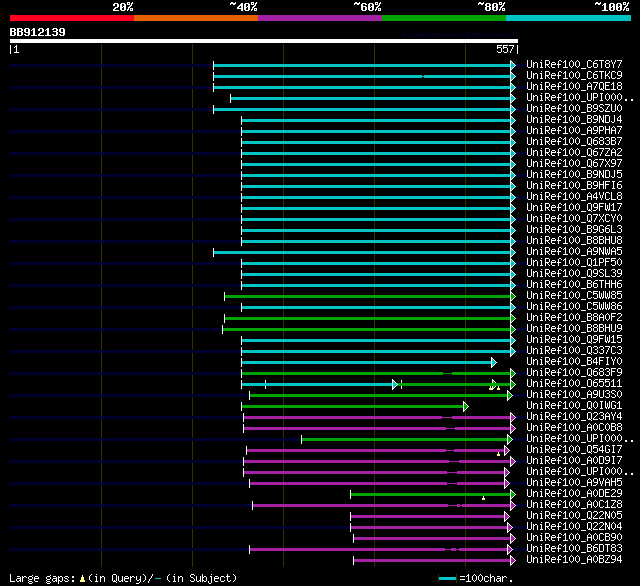Click UniRef100_A0D9I7 label
The image size is (640, 586).
[x=574, y=461]
